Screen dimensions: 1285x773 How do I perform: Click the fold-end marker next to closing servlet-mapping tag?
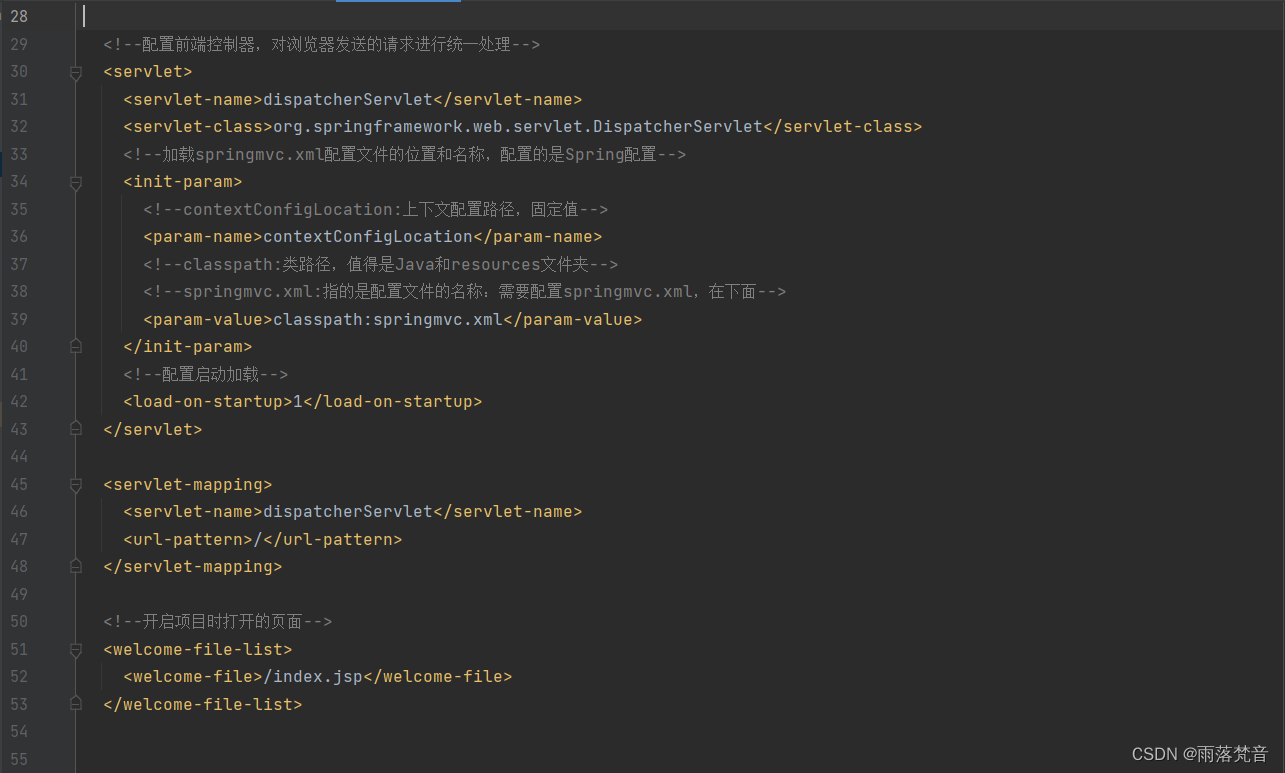75,566
